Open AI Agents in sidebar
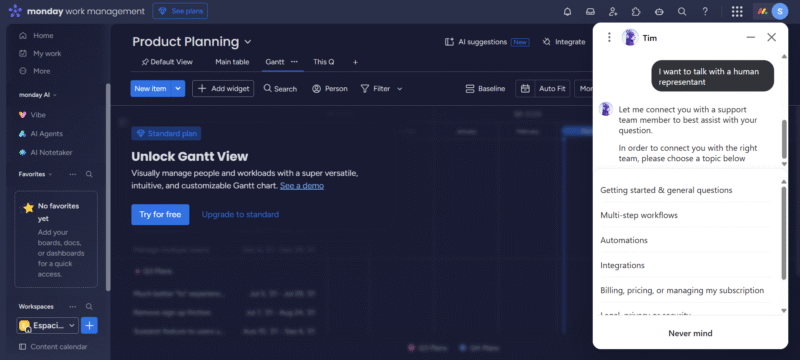 coord(46,134)
